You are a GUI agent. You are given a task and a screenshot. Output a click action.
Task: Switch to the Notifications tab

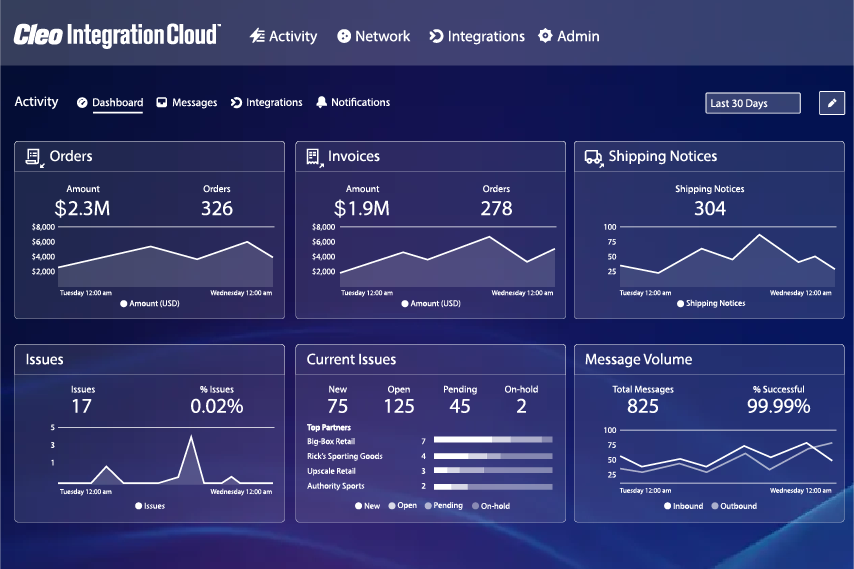coord(353,102)
